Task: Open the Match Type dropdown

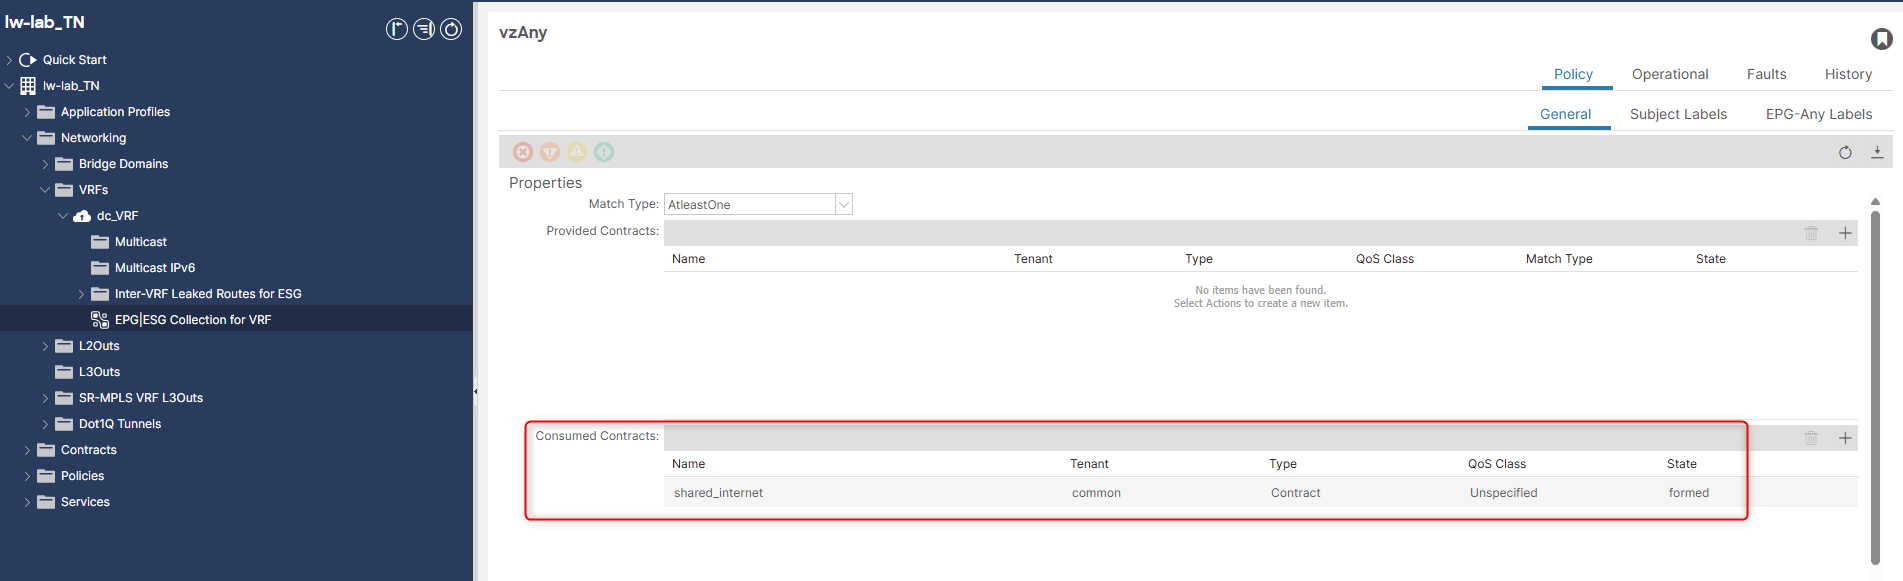Action: point(843,204)
